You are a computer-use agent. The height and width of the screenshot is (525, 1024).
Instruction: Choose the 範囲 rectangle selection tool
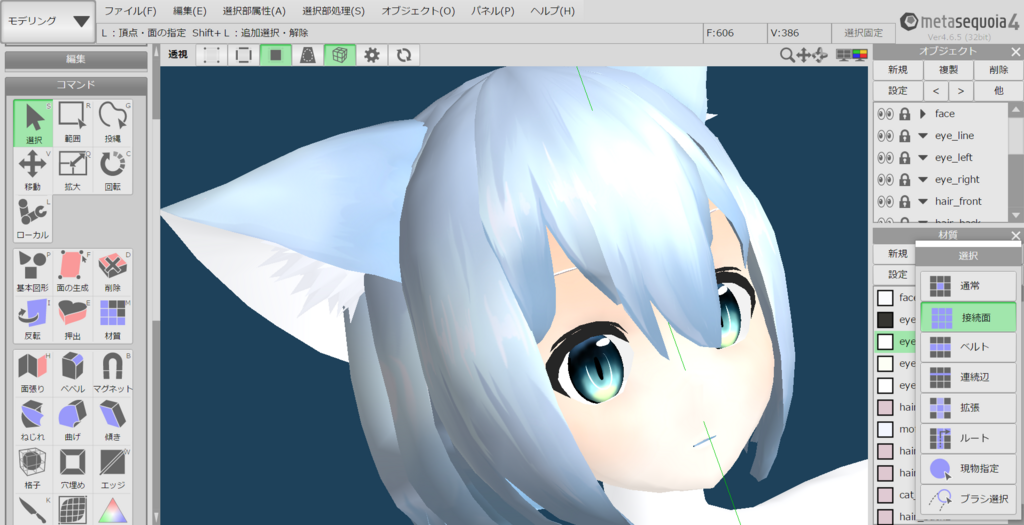pyautogui.click(x=72, y=123)
